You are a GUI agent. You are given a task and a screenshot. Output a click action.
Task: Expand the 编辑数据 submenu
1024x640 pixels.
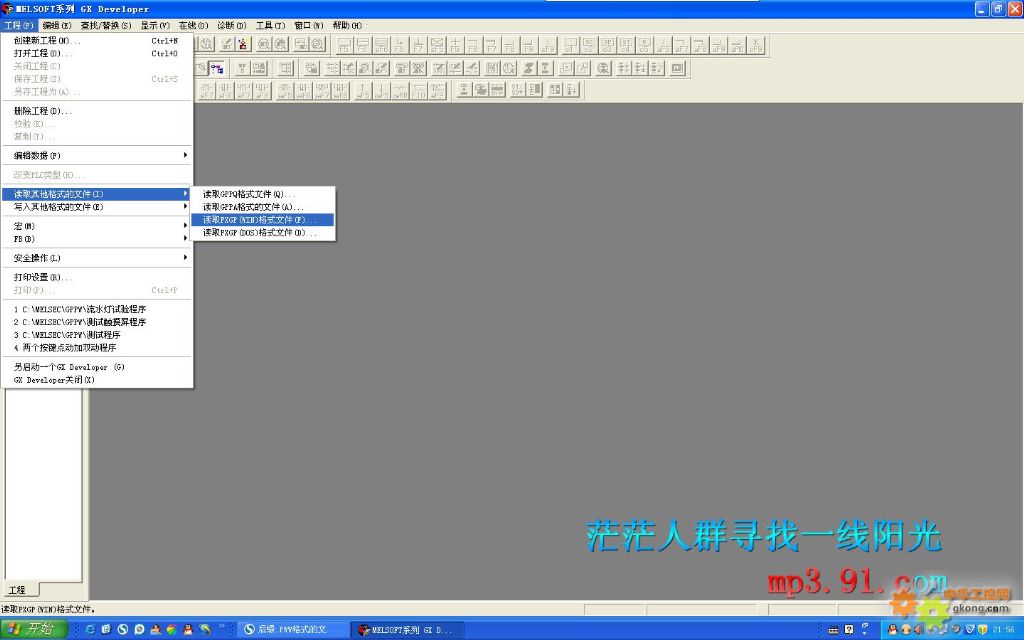point(97,155)
